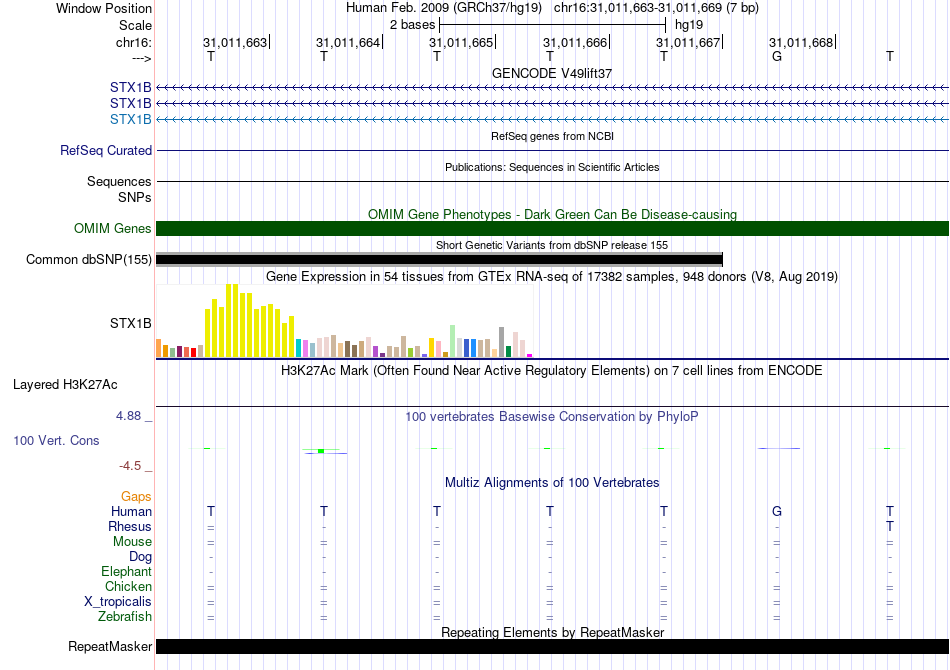Screen dimensions: 950x670
Task: Click the OMIM Genes track label
Action: (x=112, y=228)
